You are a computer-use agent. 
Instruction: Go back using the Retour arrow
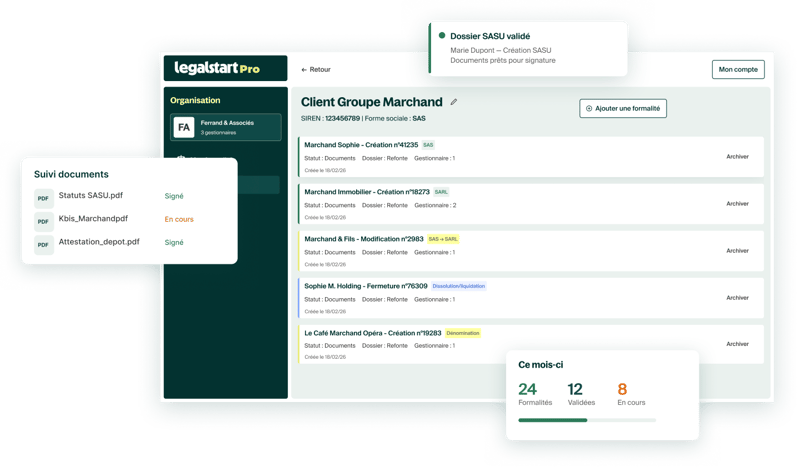[316, 69]
